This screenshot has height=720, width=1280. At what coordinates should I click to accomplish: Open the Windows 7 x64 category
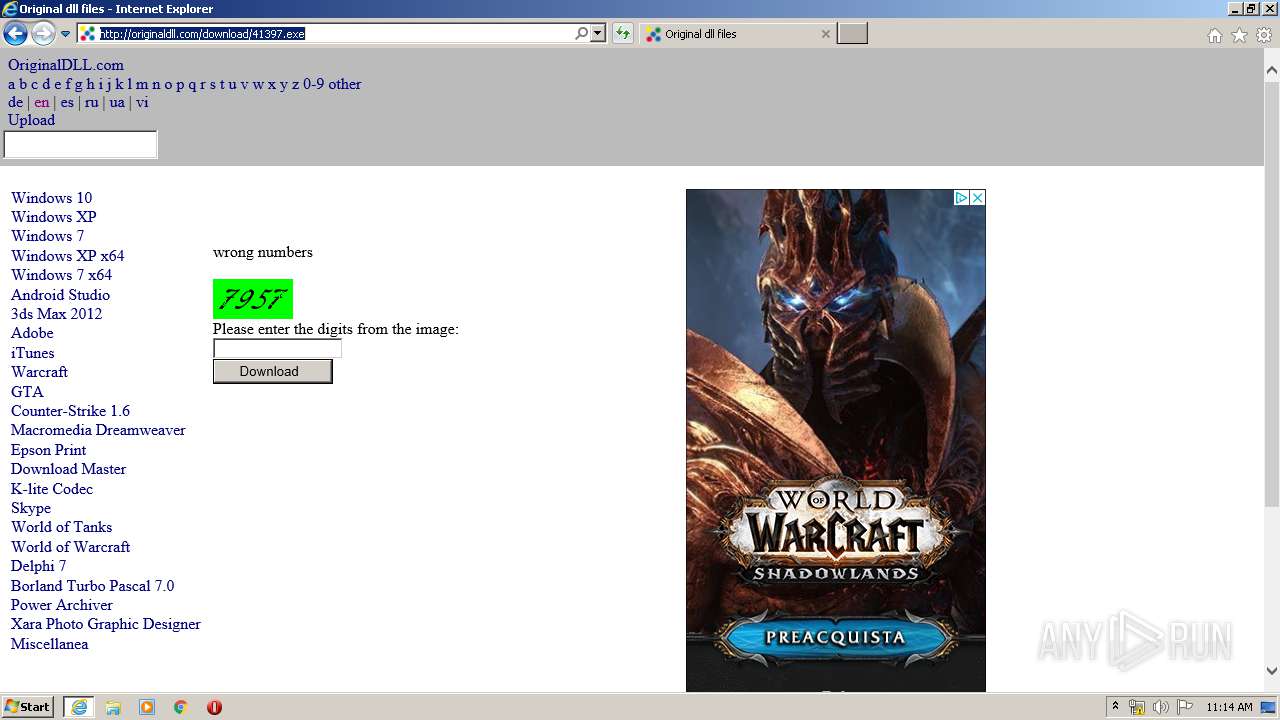pyautogui.click(x=62, y=275)
